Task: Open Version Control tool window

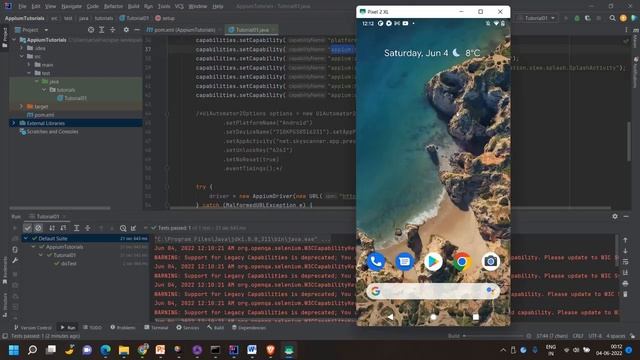Action: coord(33,327)
